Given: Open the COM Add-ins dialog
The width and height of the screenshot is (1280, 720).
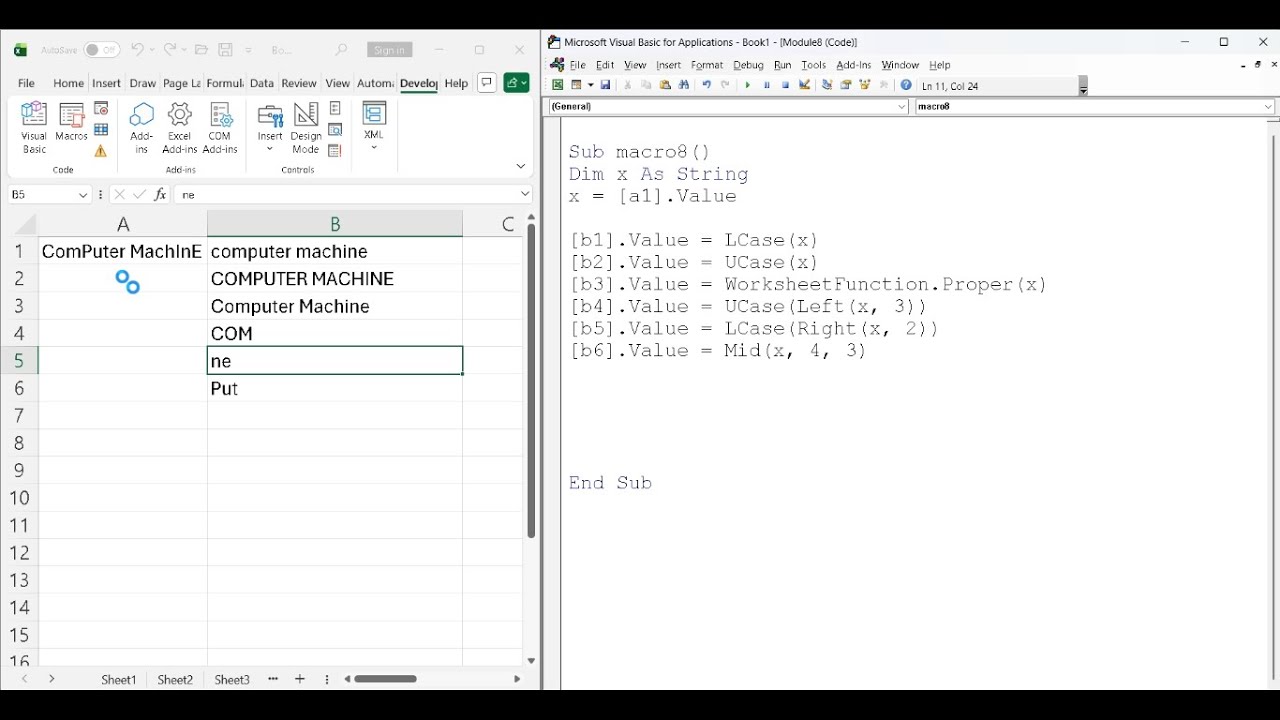Looking at the screenshot, I should (x=220, y=128).
